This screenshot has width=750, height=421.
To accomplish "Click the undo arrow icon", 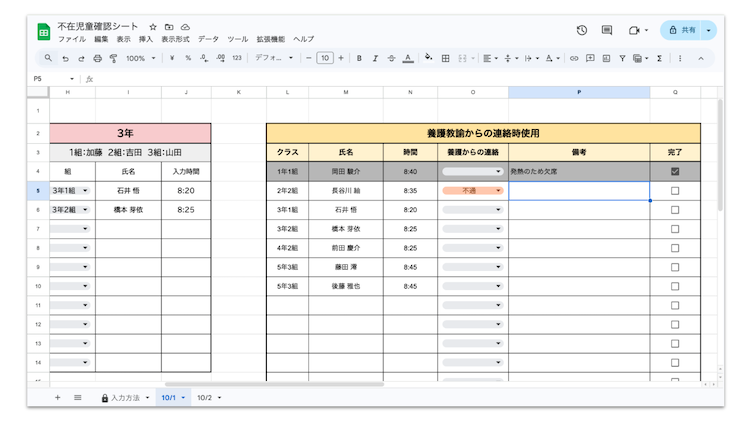I will [x=65, y=58].
